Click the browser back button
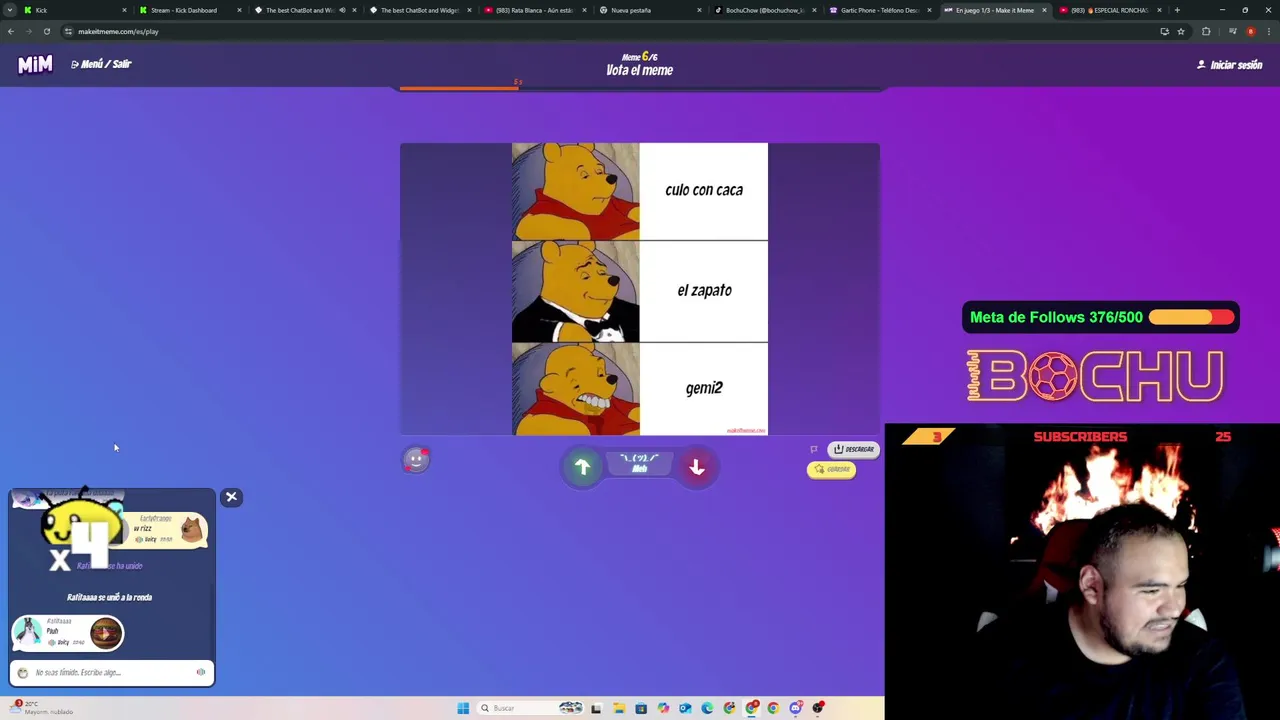 click(x=10, y=31)
